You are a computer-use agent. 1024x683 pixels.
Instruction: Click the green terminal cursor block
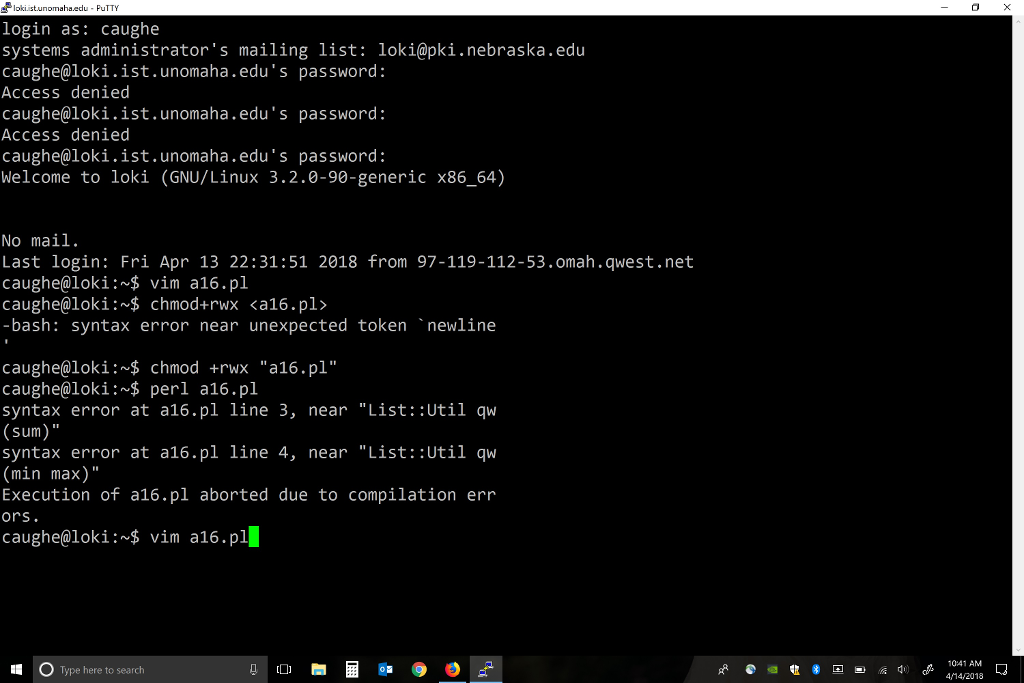[x=254, y=537]
